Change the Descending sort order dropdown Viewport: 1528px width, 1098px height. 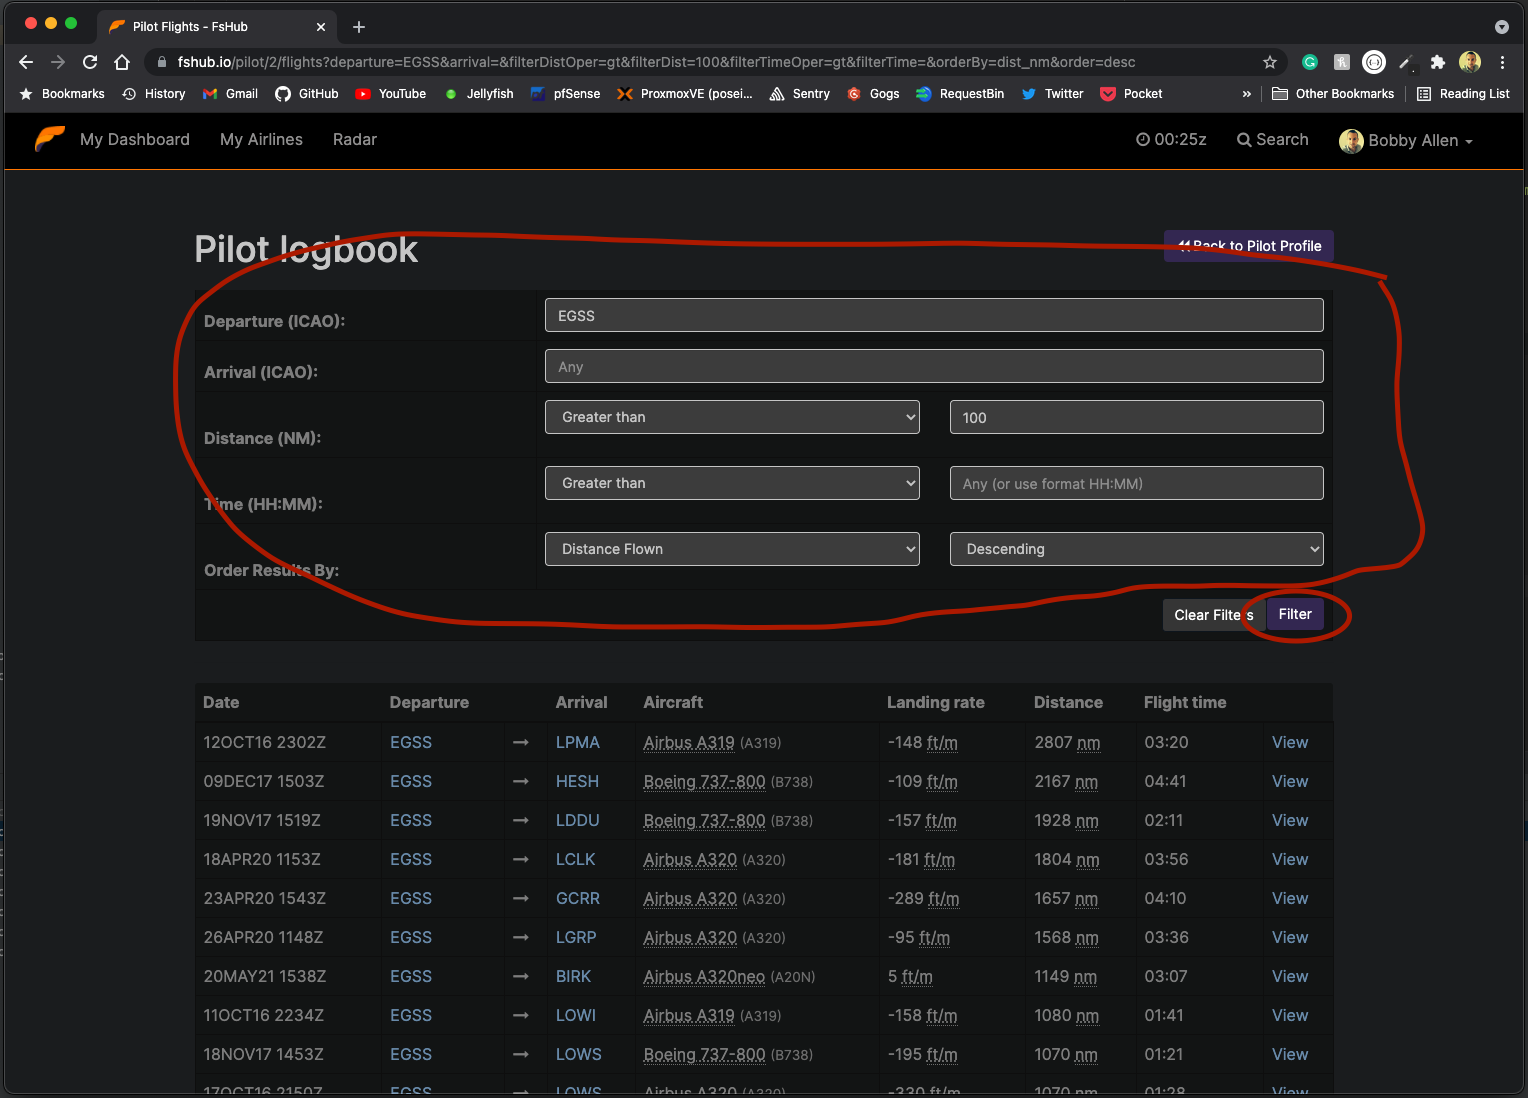tap(1136, 548)
